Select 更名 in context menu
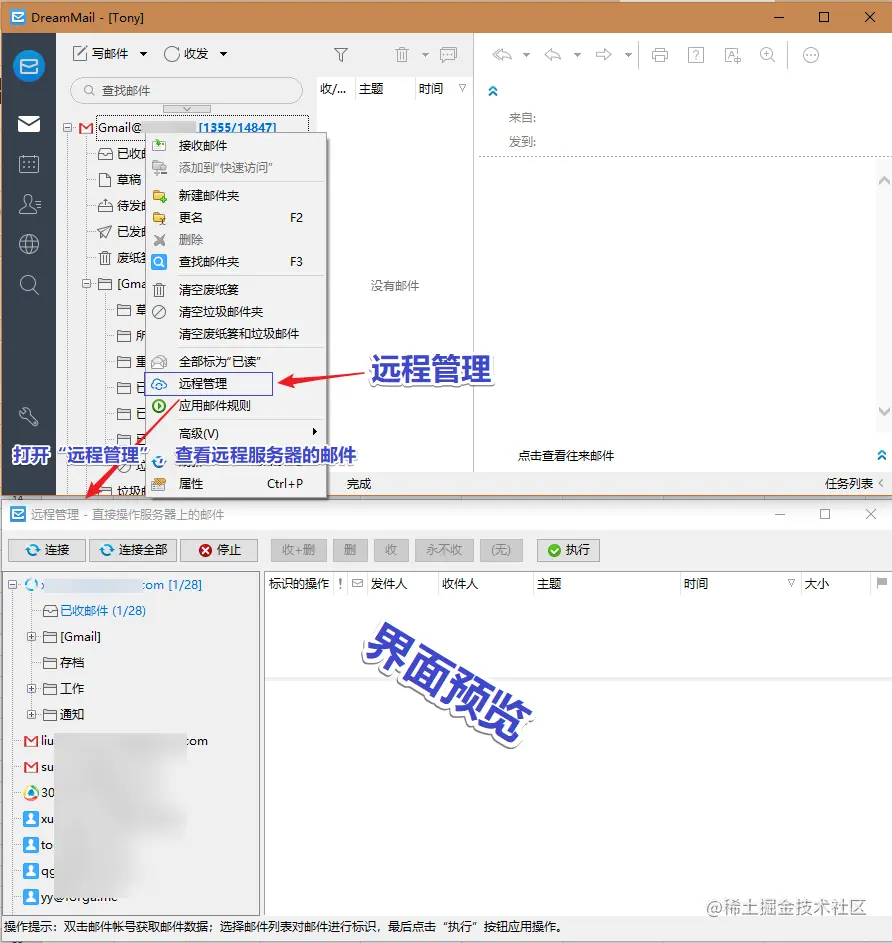 236,218
